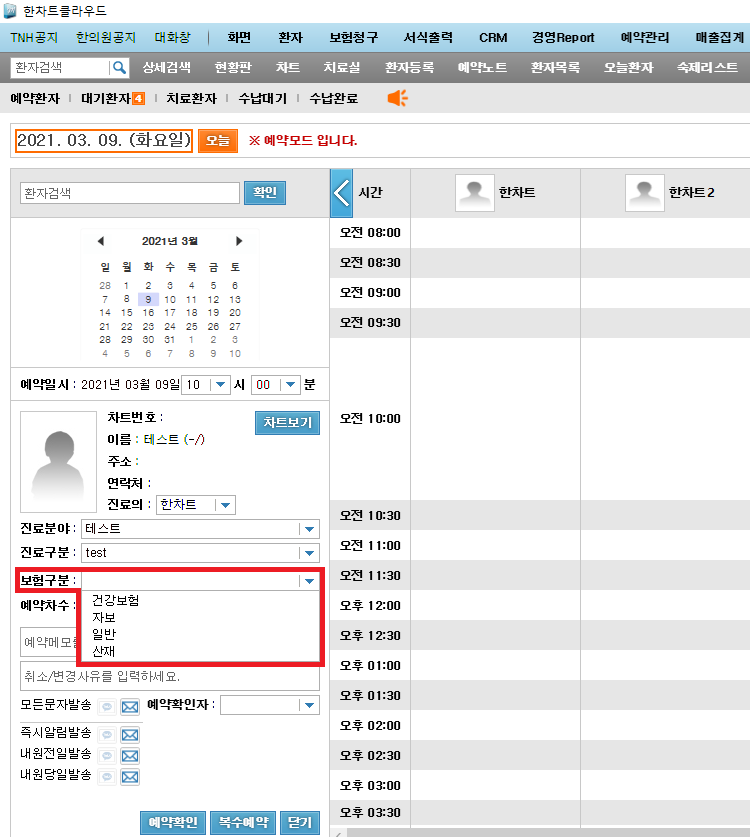Click the 한차트2 doctor avatar

pos(645,192)
